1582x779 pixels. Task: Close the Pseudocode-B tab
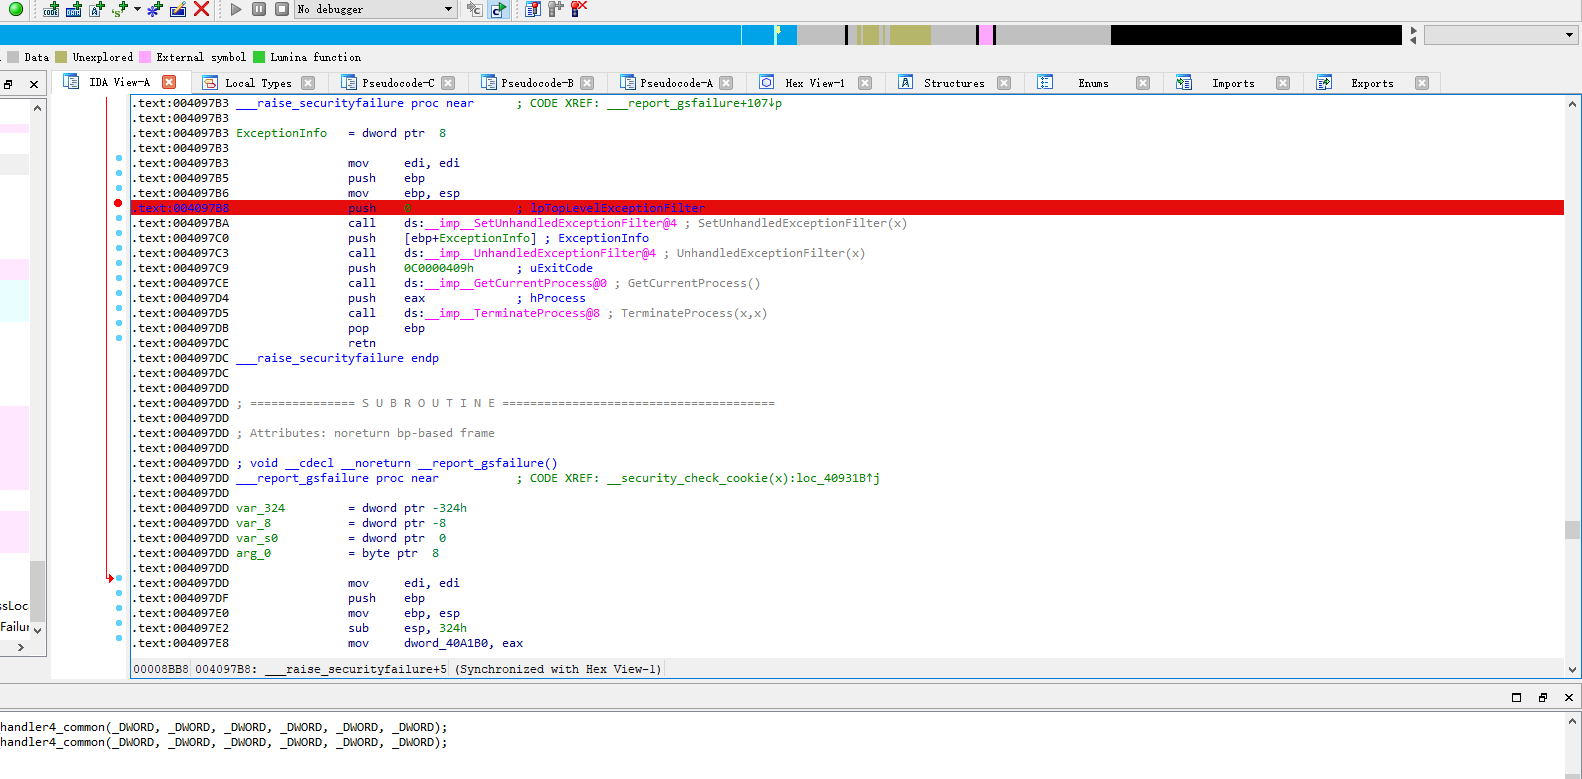click(x=587, y=83)
